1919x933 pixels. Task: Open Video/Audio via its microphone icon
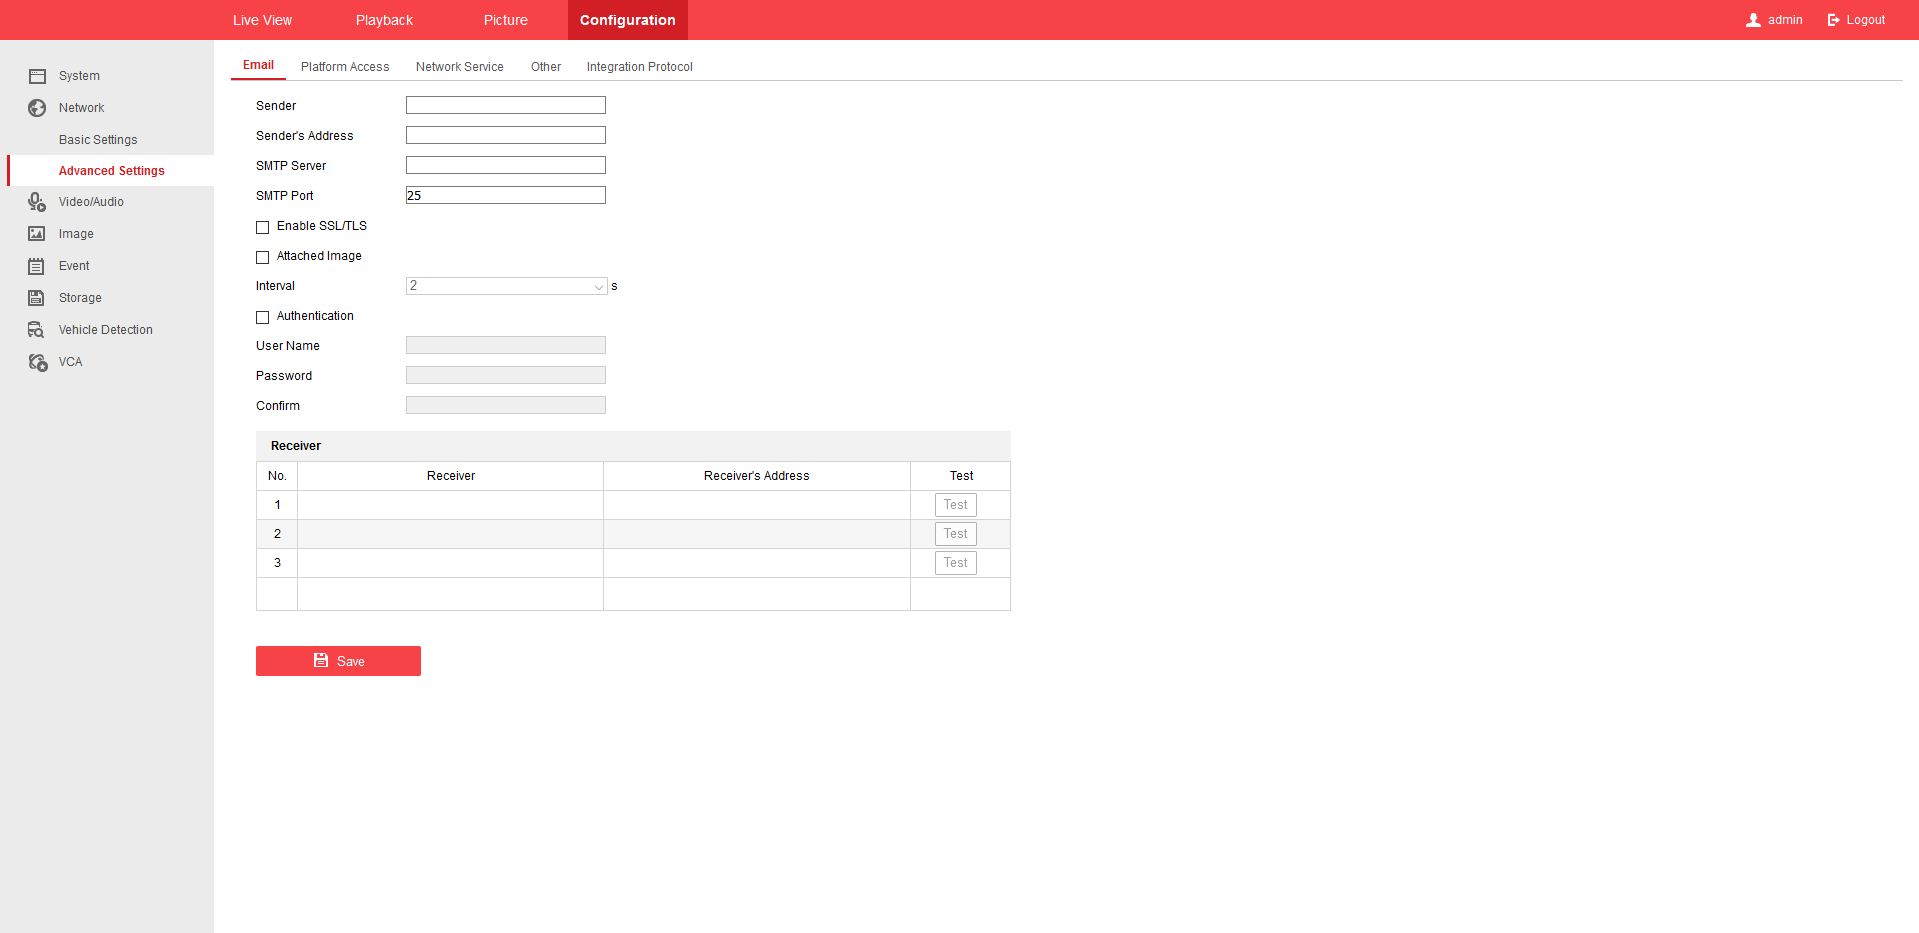coord(37,202)
